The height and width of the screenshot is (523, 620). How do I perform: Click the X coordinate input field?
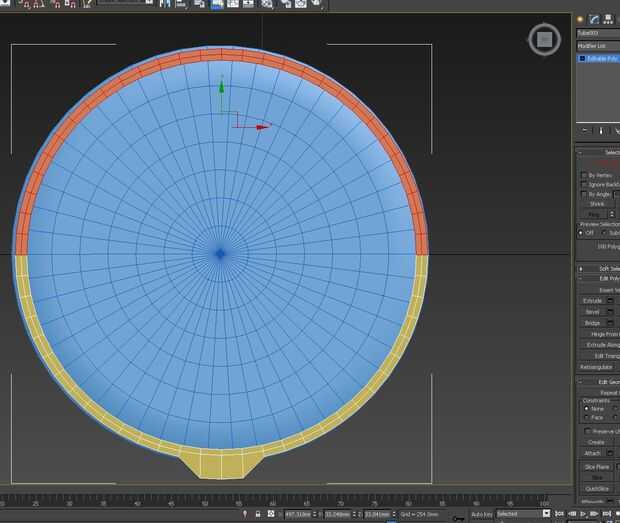click(296, 514)
